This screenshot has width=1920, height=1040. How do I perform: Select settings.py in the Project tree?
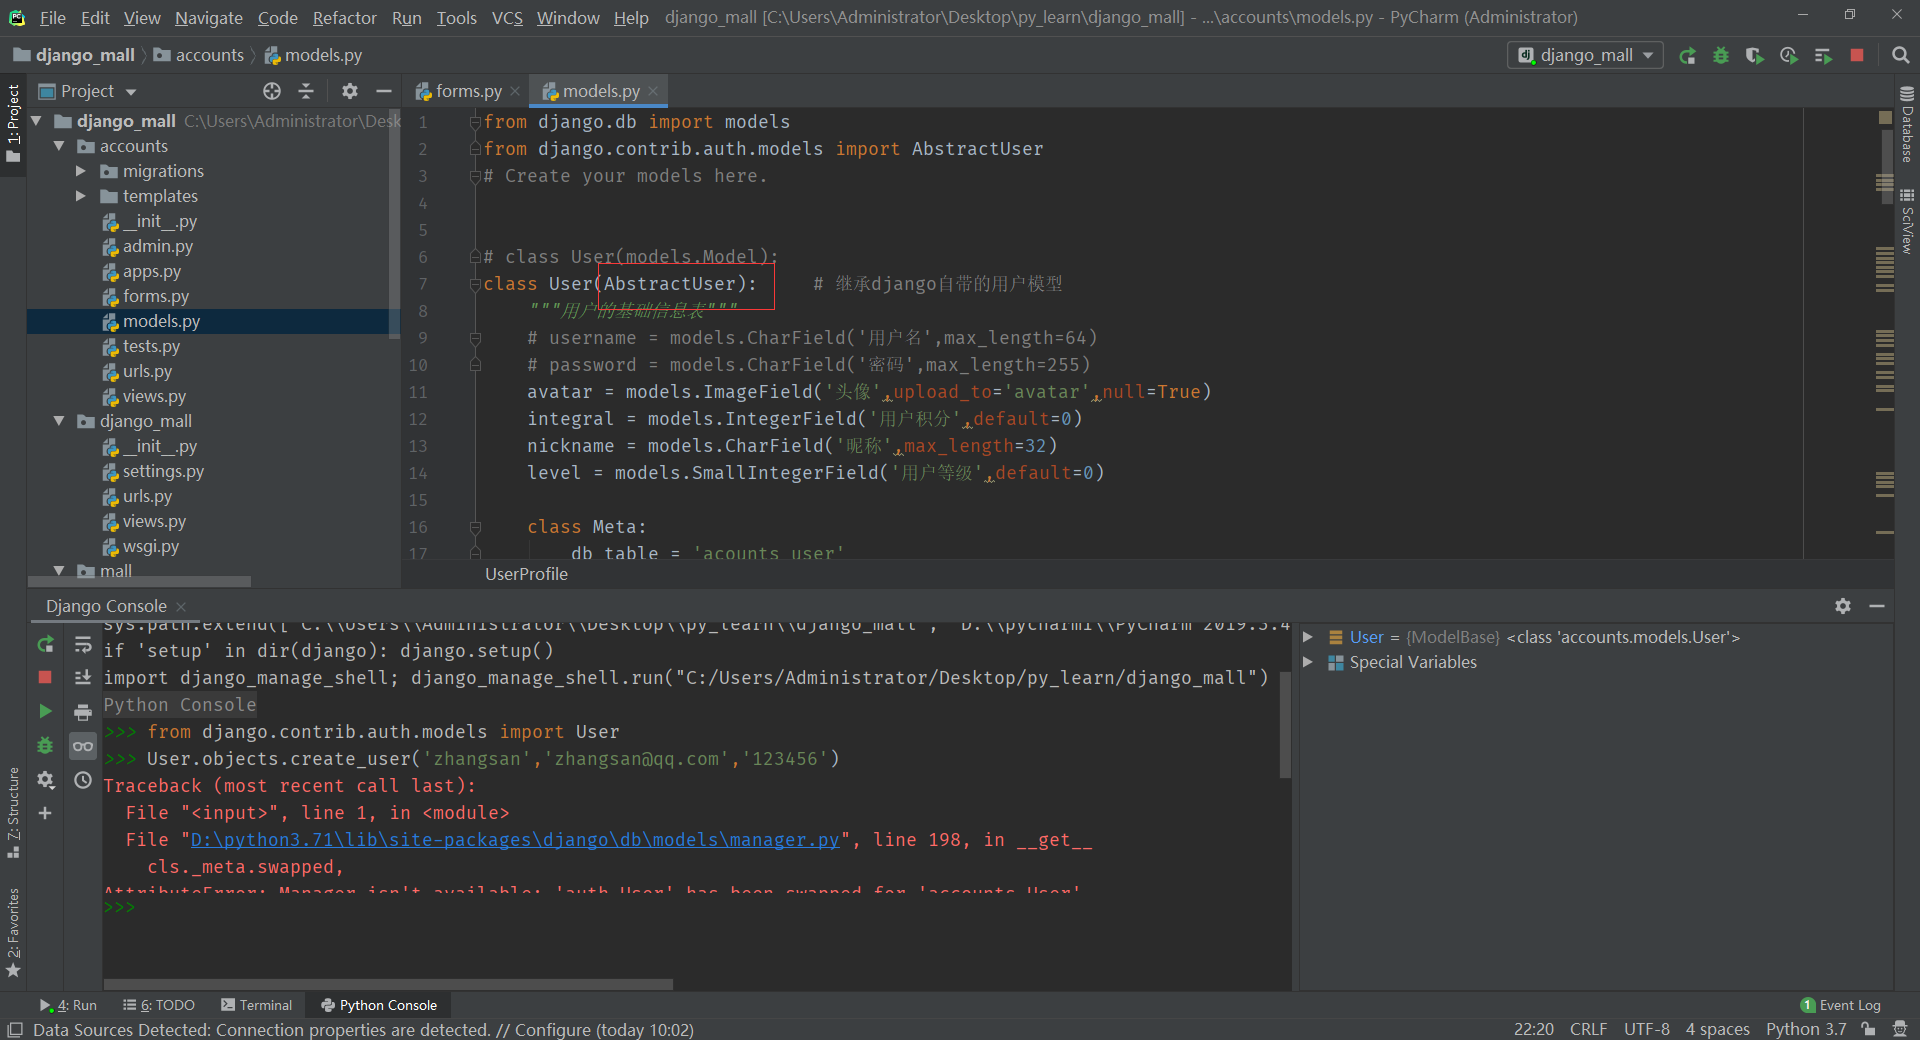click(x=162, y=471)
